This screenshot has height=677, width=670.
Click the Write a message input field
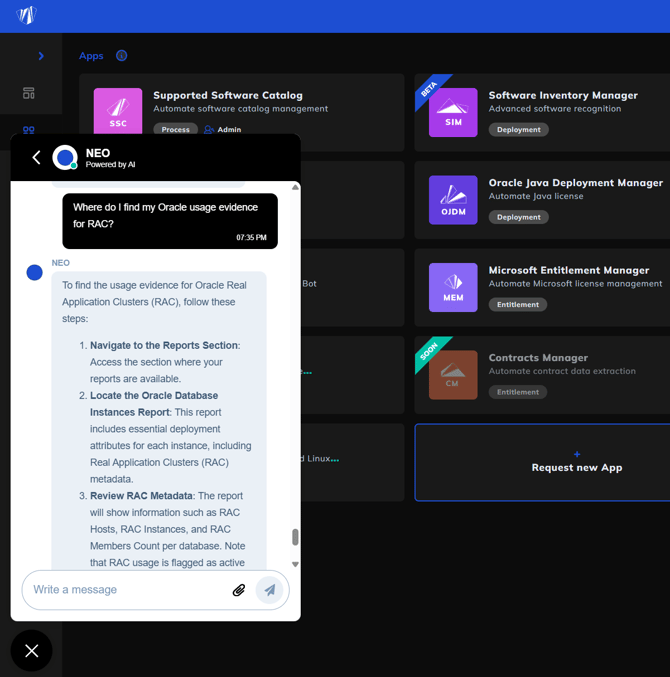(x=130, y=590)
